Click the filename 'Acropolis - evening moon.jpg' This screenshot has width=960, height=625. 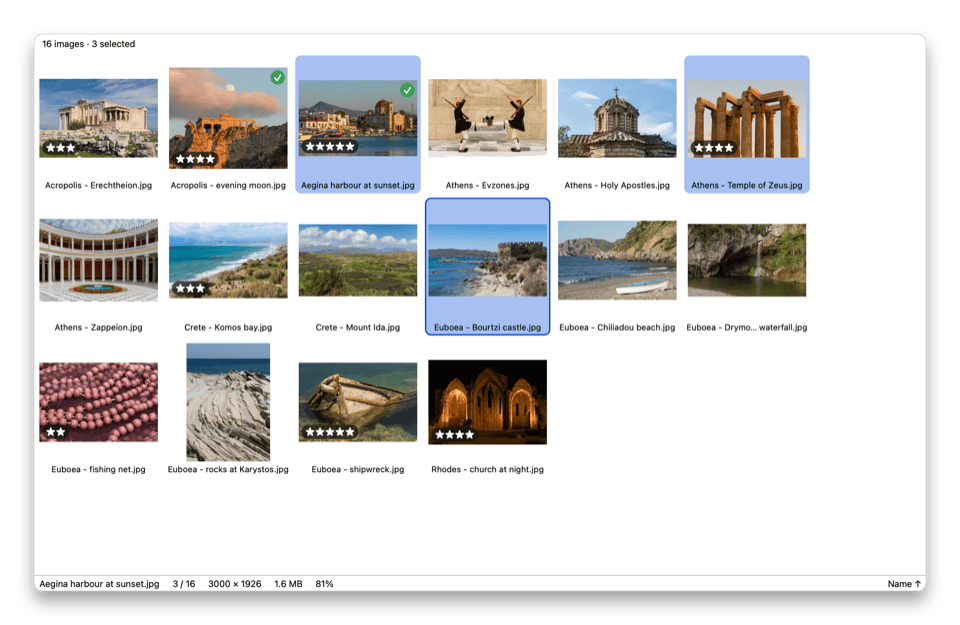228,185
